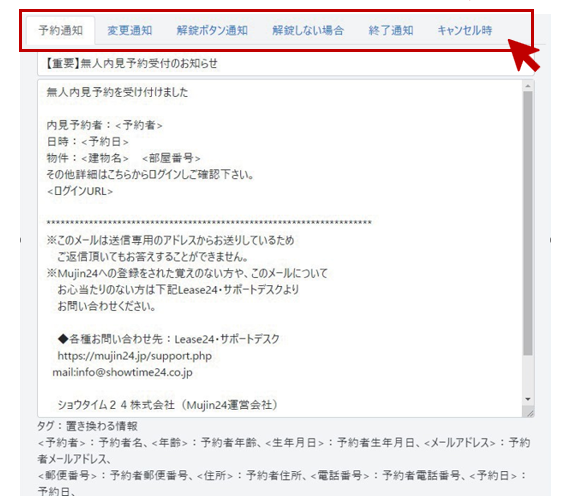Click the textarea resize handle corner
The width and height of the screenshot is (578, 500).
pyautogui.click(x=529, y=413)
